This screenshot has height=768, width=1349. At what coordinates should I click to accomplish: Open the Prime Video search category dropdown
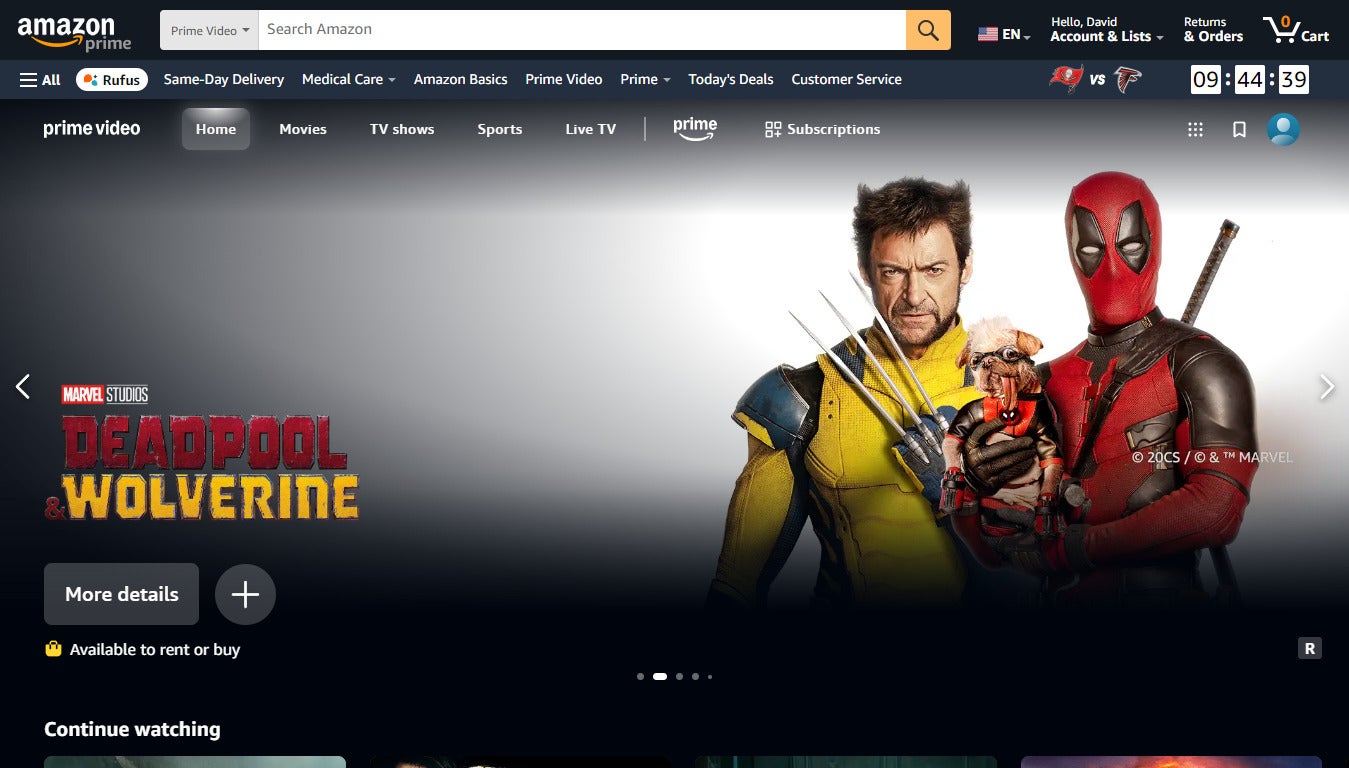coord(209,30)
